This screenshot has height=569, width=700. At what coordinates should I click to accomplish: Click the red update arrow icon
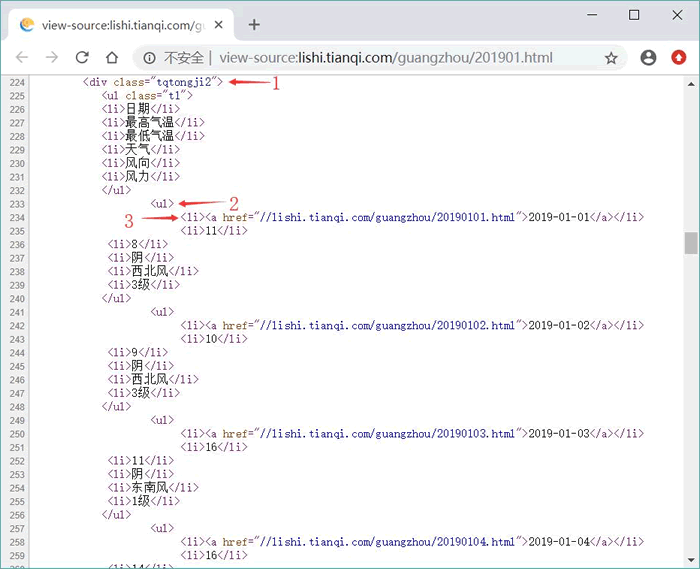pos(679,58)
